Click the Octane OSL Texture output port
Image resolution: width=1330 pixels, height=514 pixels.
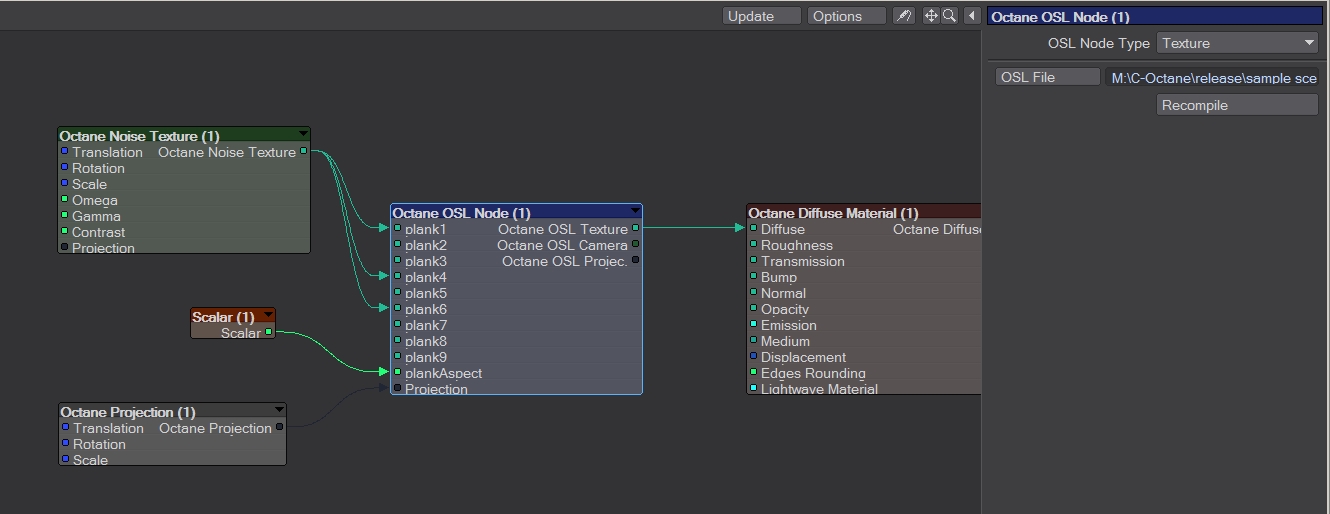[x=635, y=229]
